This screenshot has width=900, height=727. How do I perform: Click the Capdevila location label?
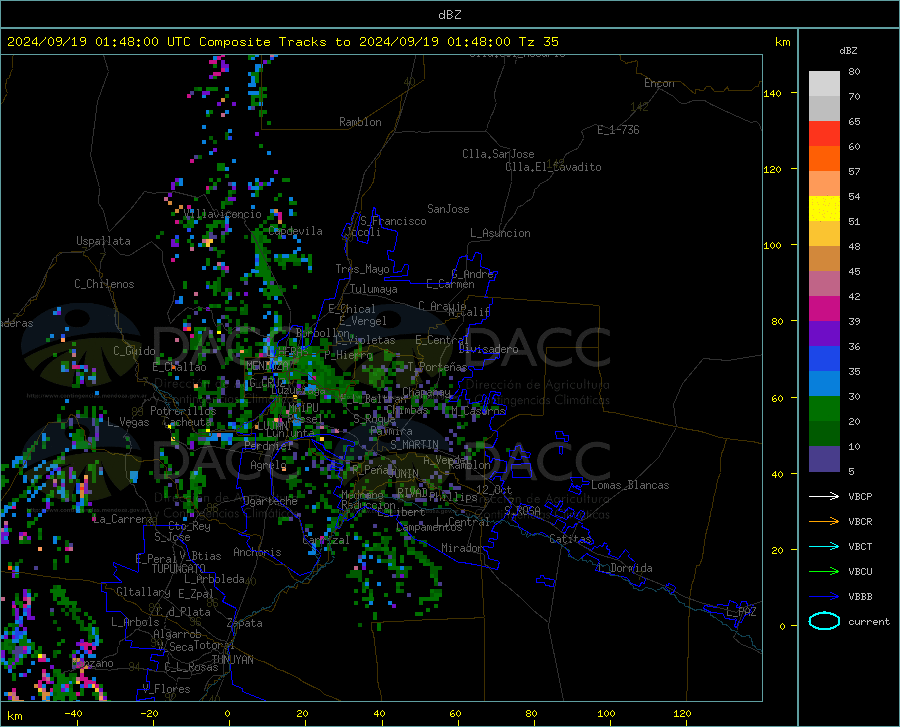(295, 231)
